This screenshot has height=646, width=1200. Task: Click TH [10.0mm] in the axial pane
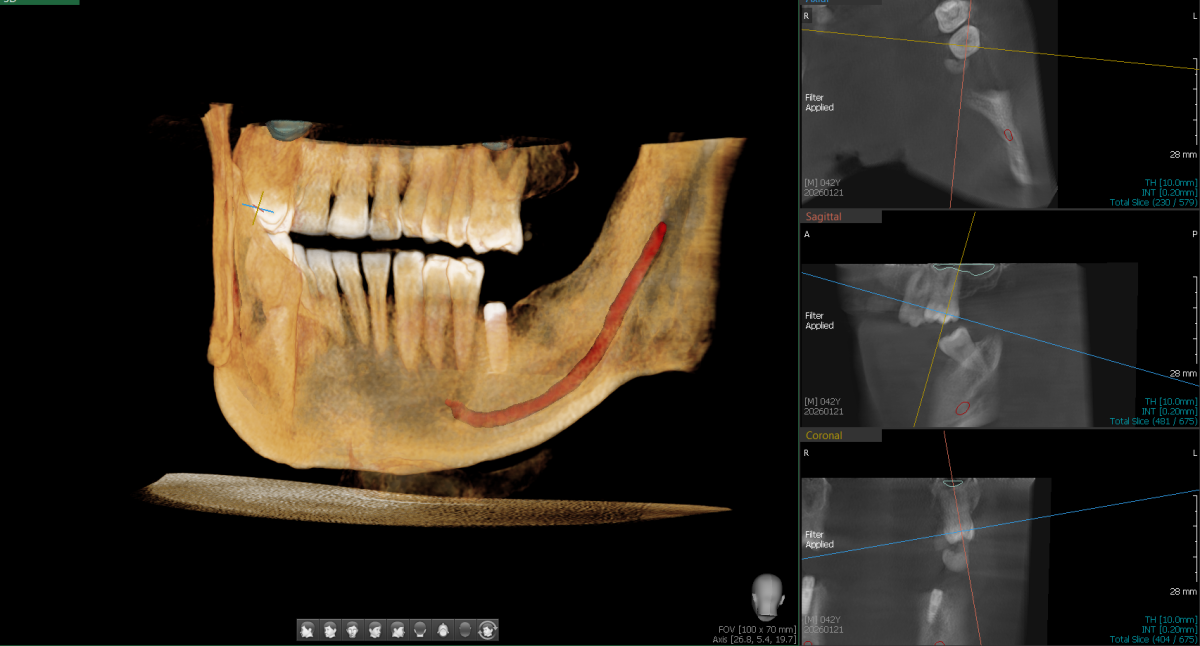(x=1171, y=183)
